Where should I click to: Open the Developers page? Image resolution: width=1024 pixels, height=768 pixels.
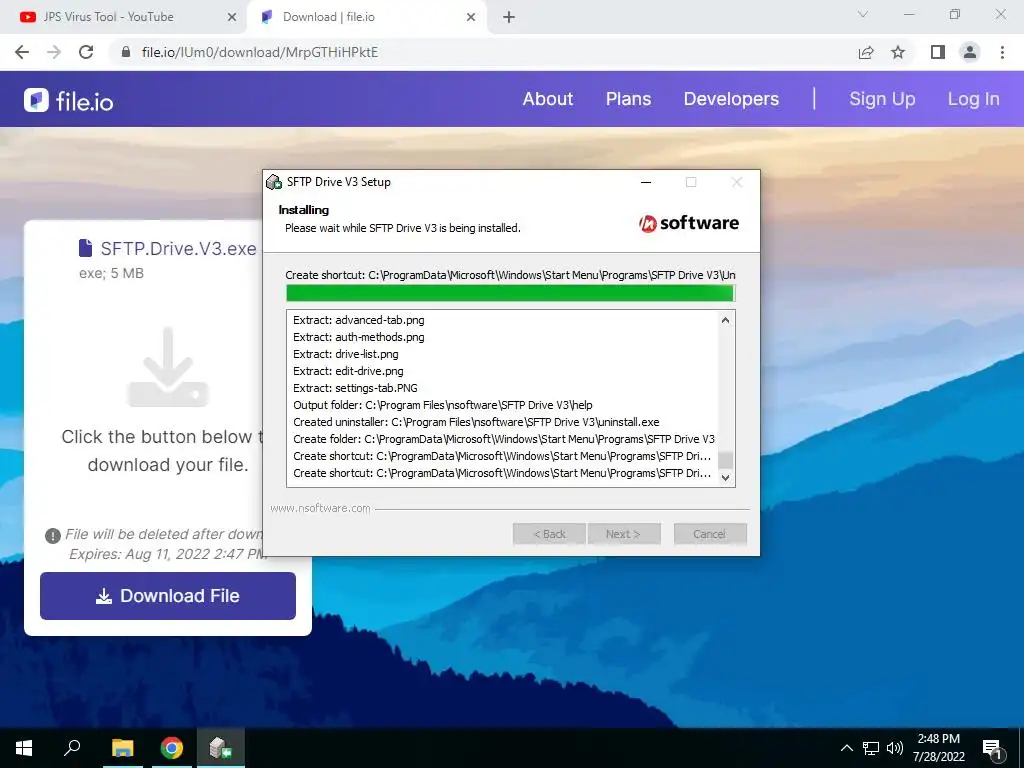tap(731, 99)
